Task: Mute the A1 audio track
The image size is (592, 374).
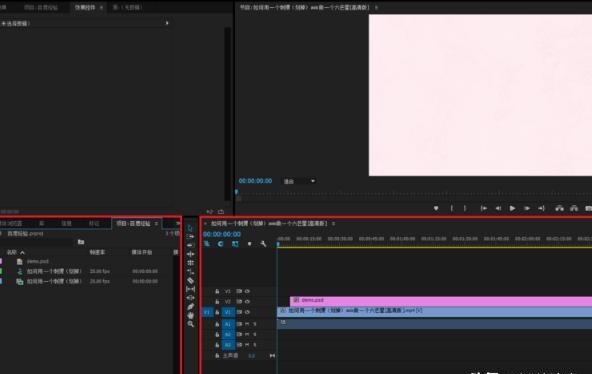Action: pyautogui.click(x=247, y=324)
